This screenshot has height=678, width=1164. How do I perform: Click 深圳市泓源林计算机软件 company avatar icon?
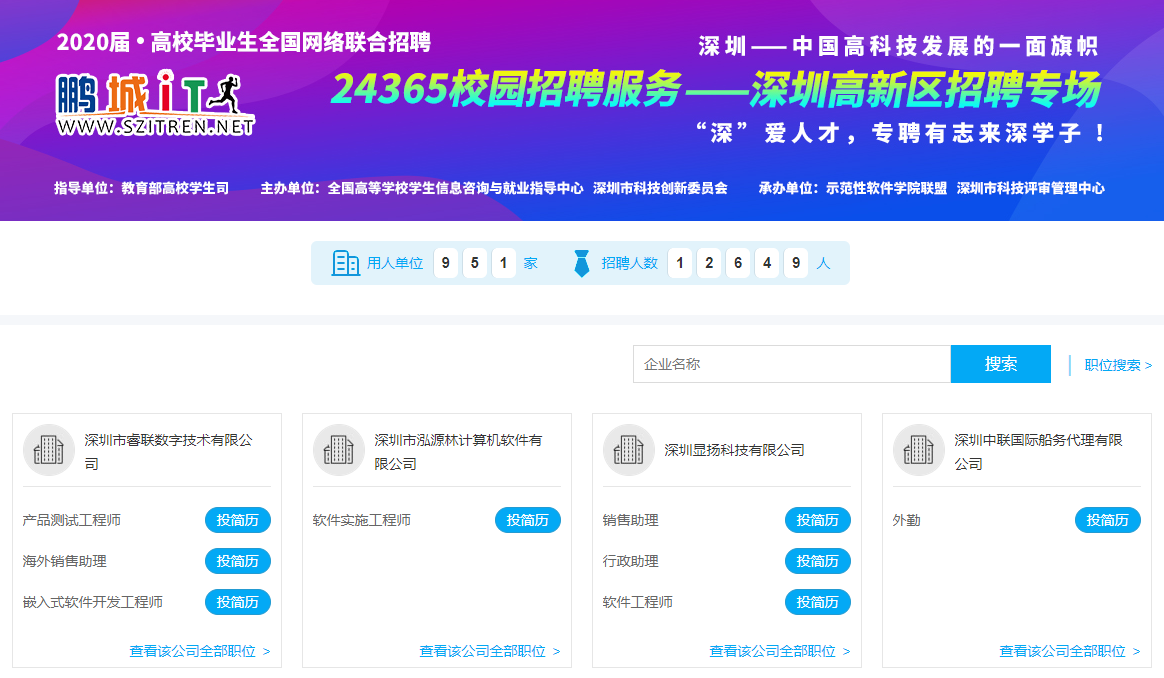coord(339,450)
